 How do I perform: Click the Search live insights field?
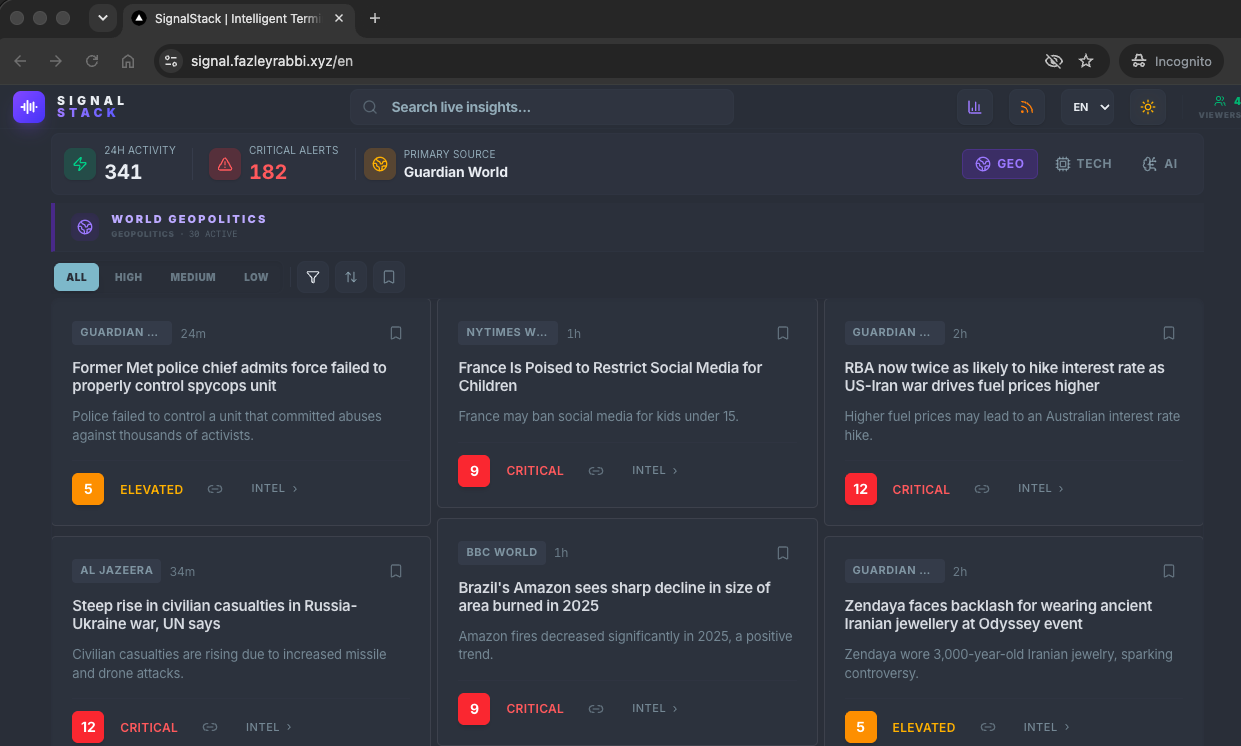pos(542,107)
